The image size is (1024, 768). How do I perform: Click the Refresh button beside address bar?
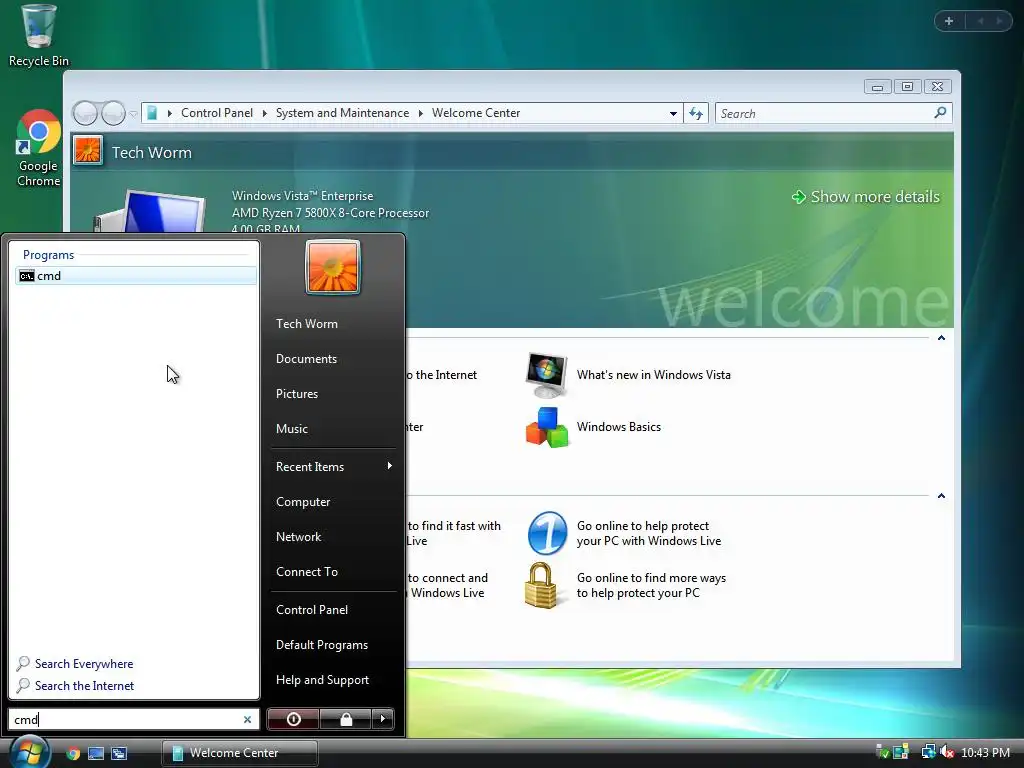click(x=696, y=114)
